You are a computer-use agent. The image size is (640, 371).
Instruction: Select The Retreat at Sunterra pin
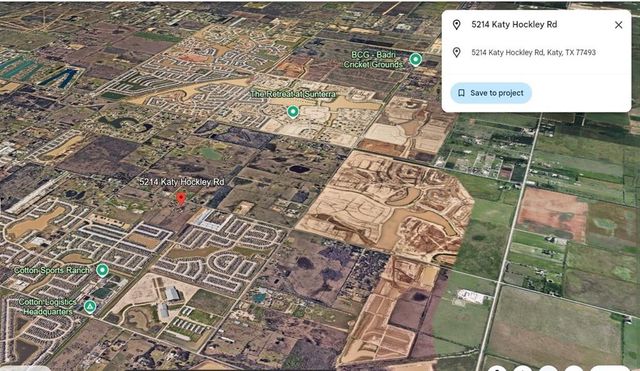click(x=293, y=111)
